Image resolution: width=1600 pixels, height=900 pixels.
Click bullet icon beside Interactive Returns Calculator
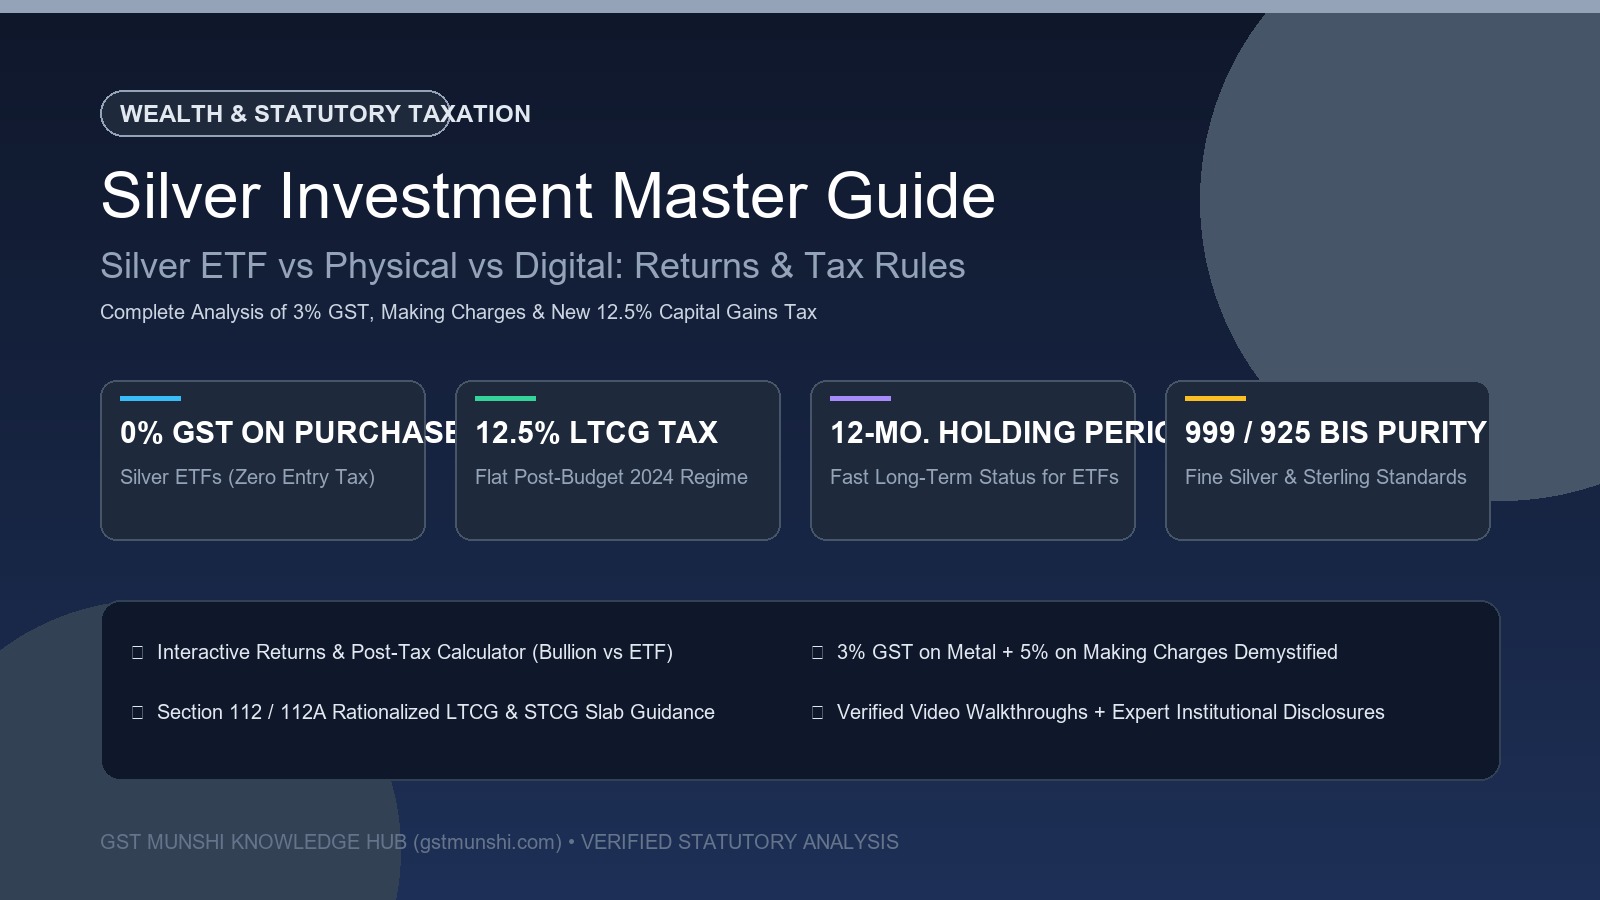tap(138, 653)
